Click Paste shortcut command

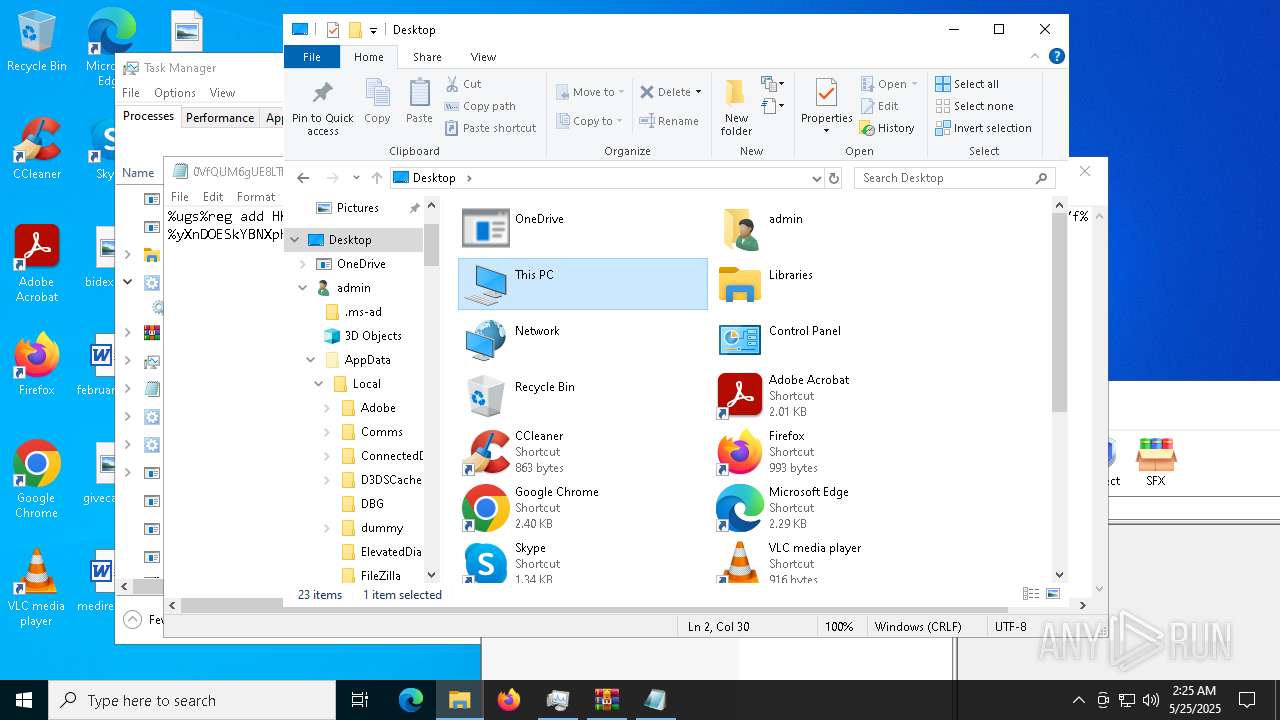point(491,128)
